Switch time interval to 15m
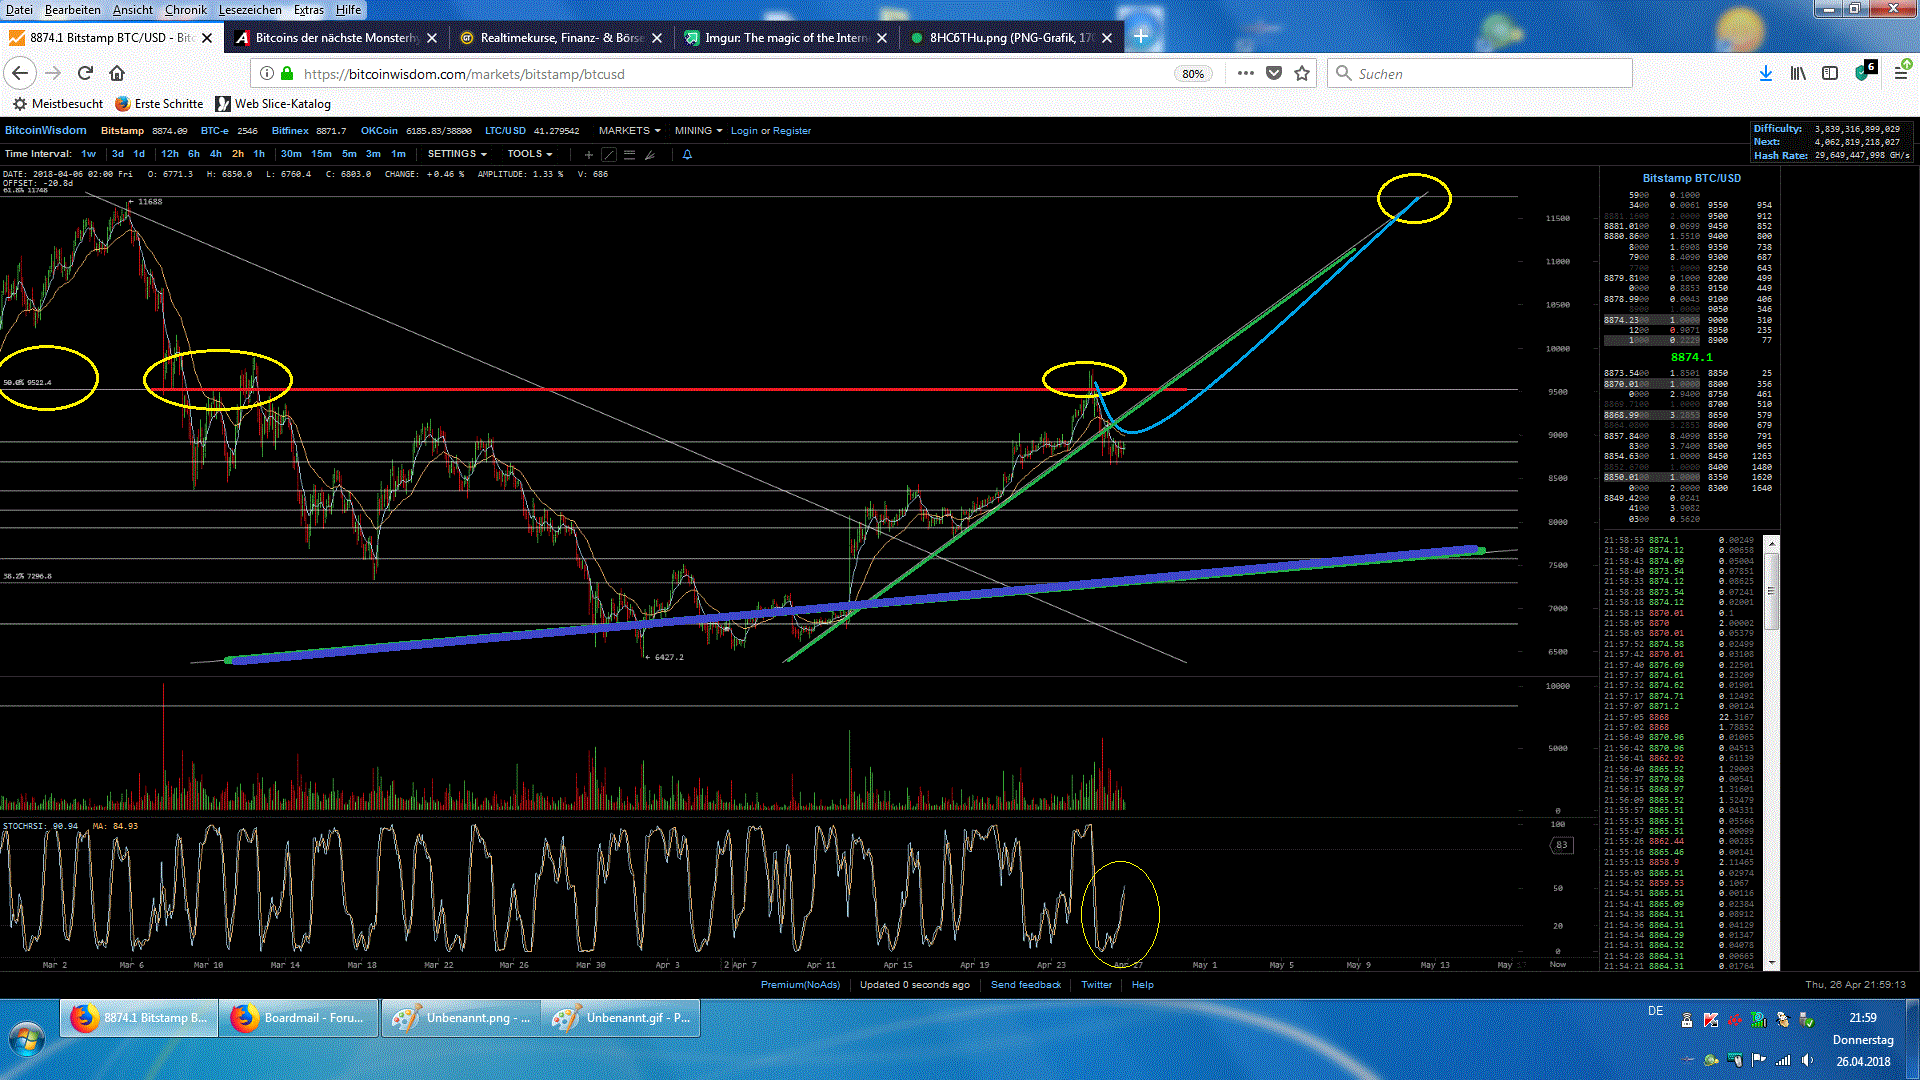This screenshot has height=1080, width=1920. [321, 154]
